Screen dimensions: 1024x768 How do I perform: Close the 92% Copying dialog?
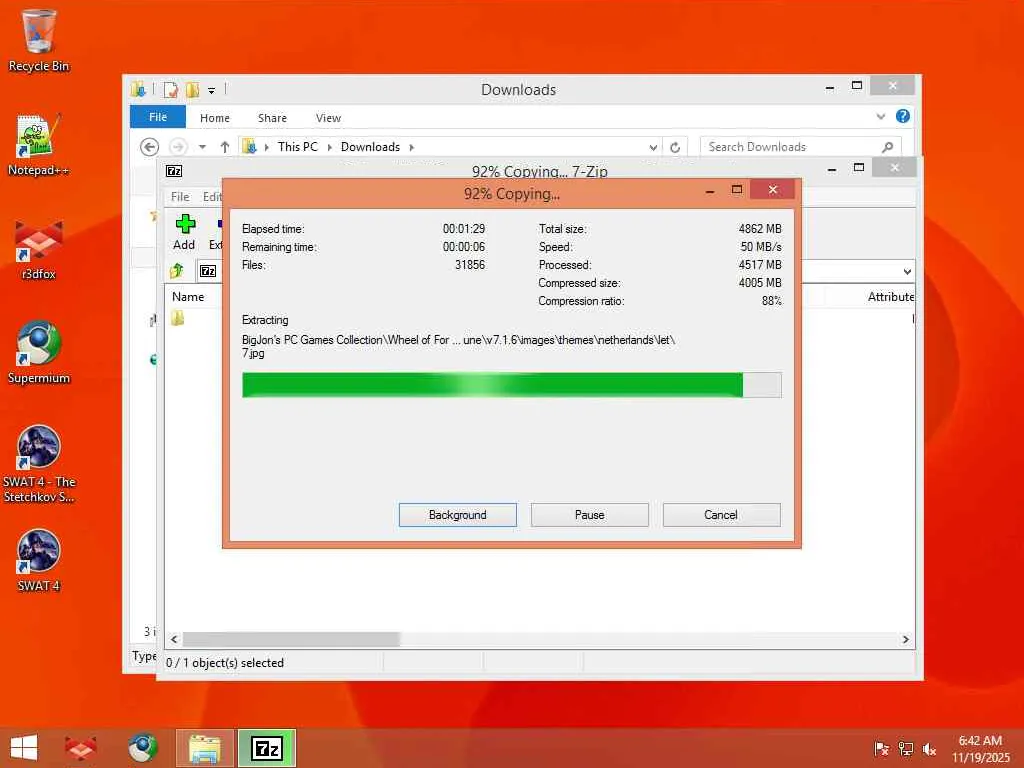[x=773, y=189]
